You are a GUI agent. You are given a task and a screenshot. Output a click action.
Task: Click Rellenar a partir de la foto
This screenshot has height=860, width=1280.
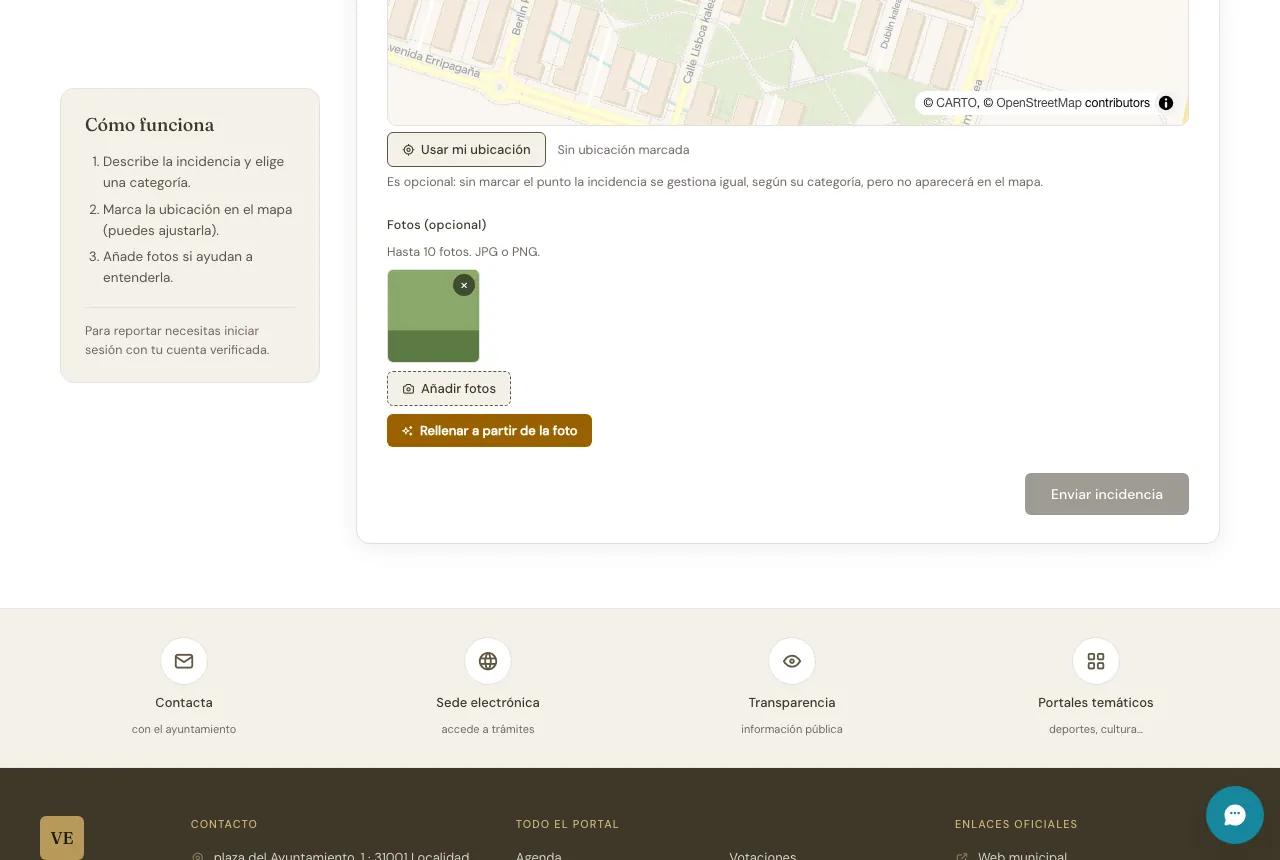point(489,431)
